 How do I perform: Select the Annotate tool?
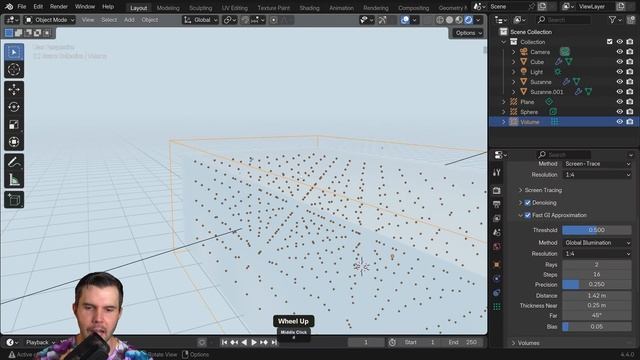click(x=14, y=162)
